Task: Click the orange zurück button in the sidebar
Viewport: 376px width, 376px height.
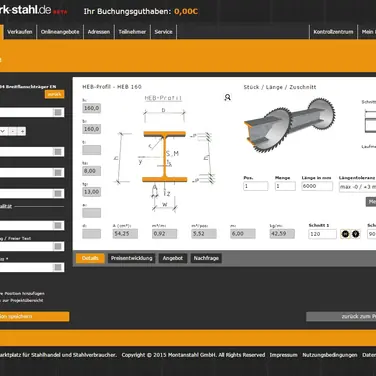Action: [54, 94]
